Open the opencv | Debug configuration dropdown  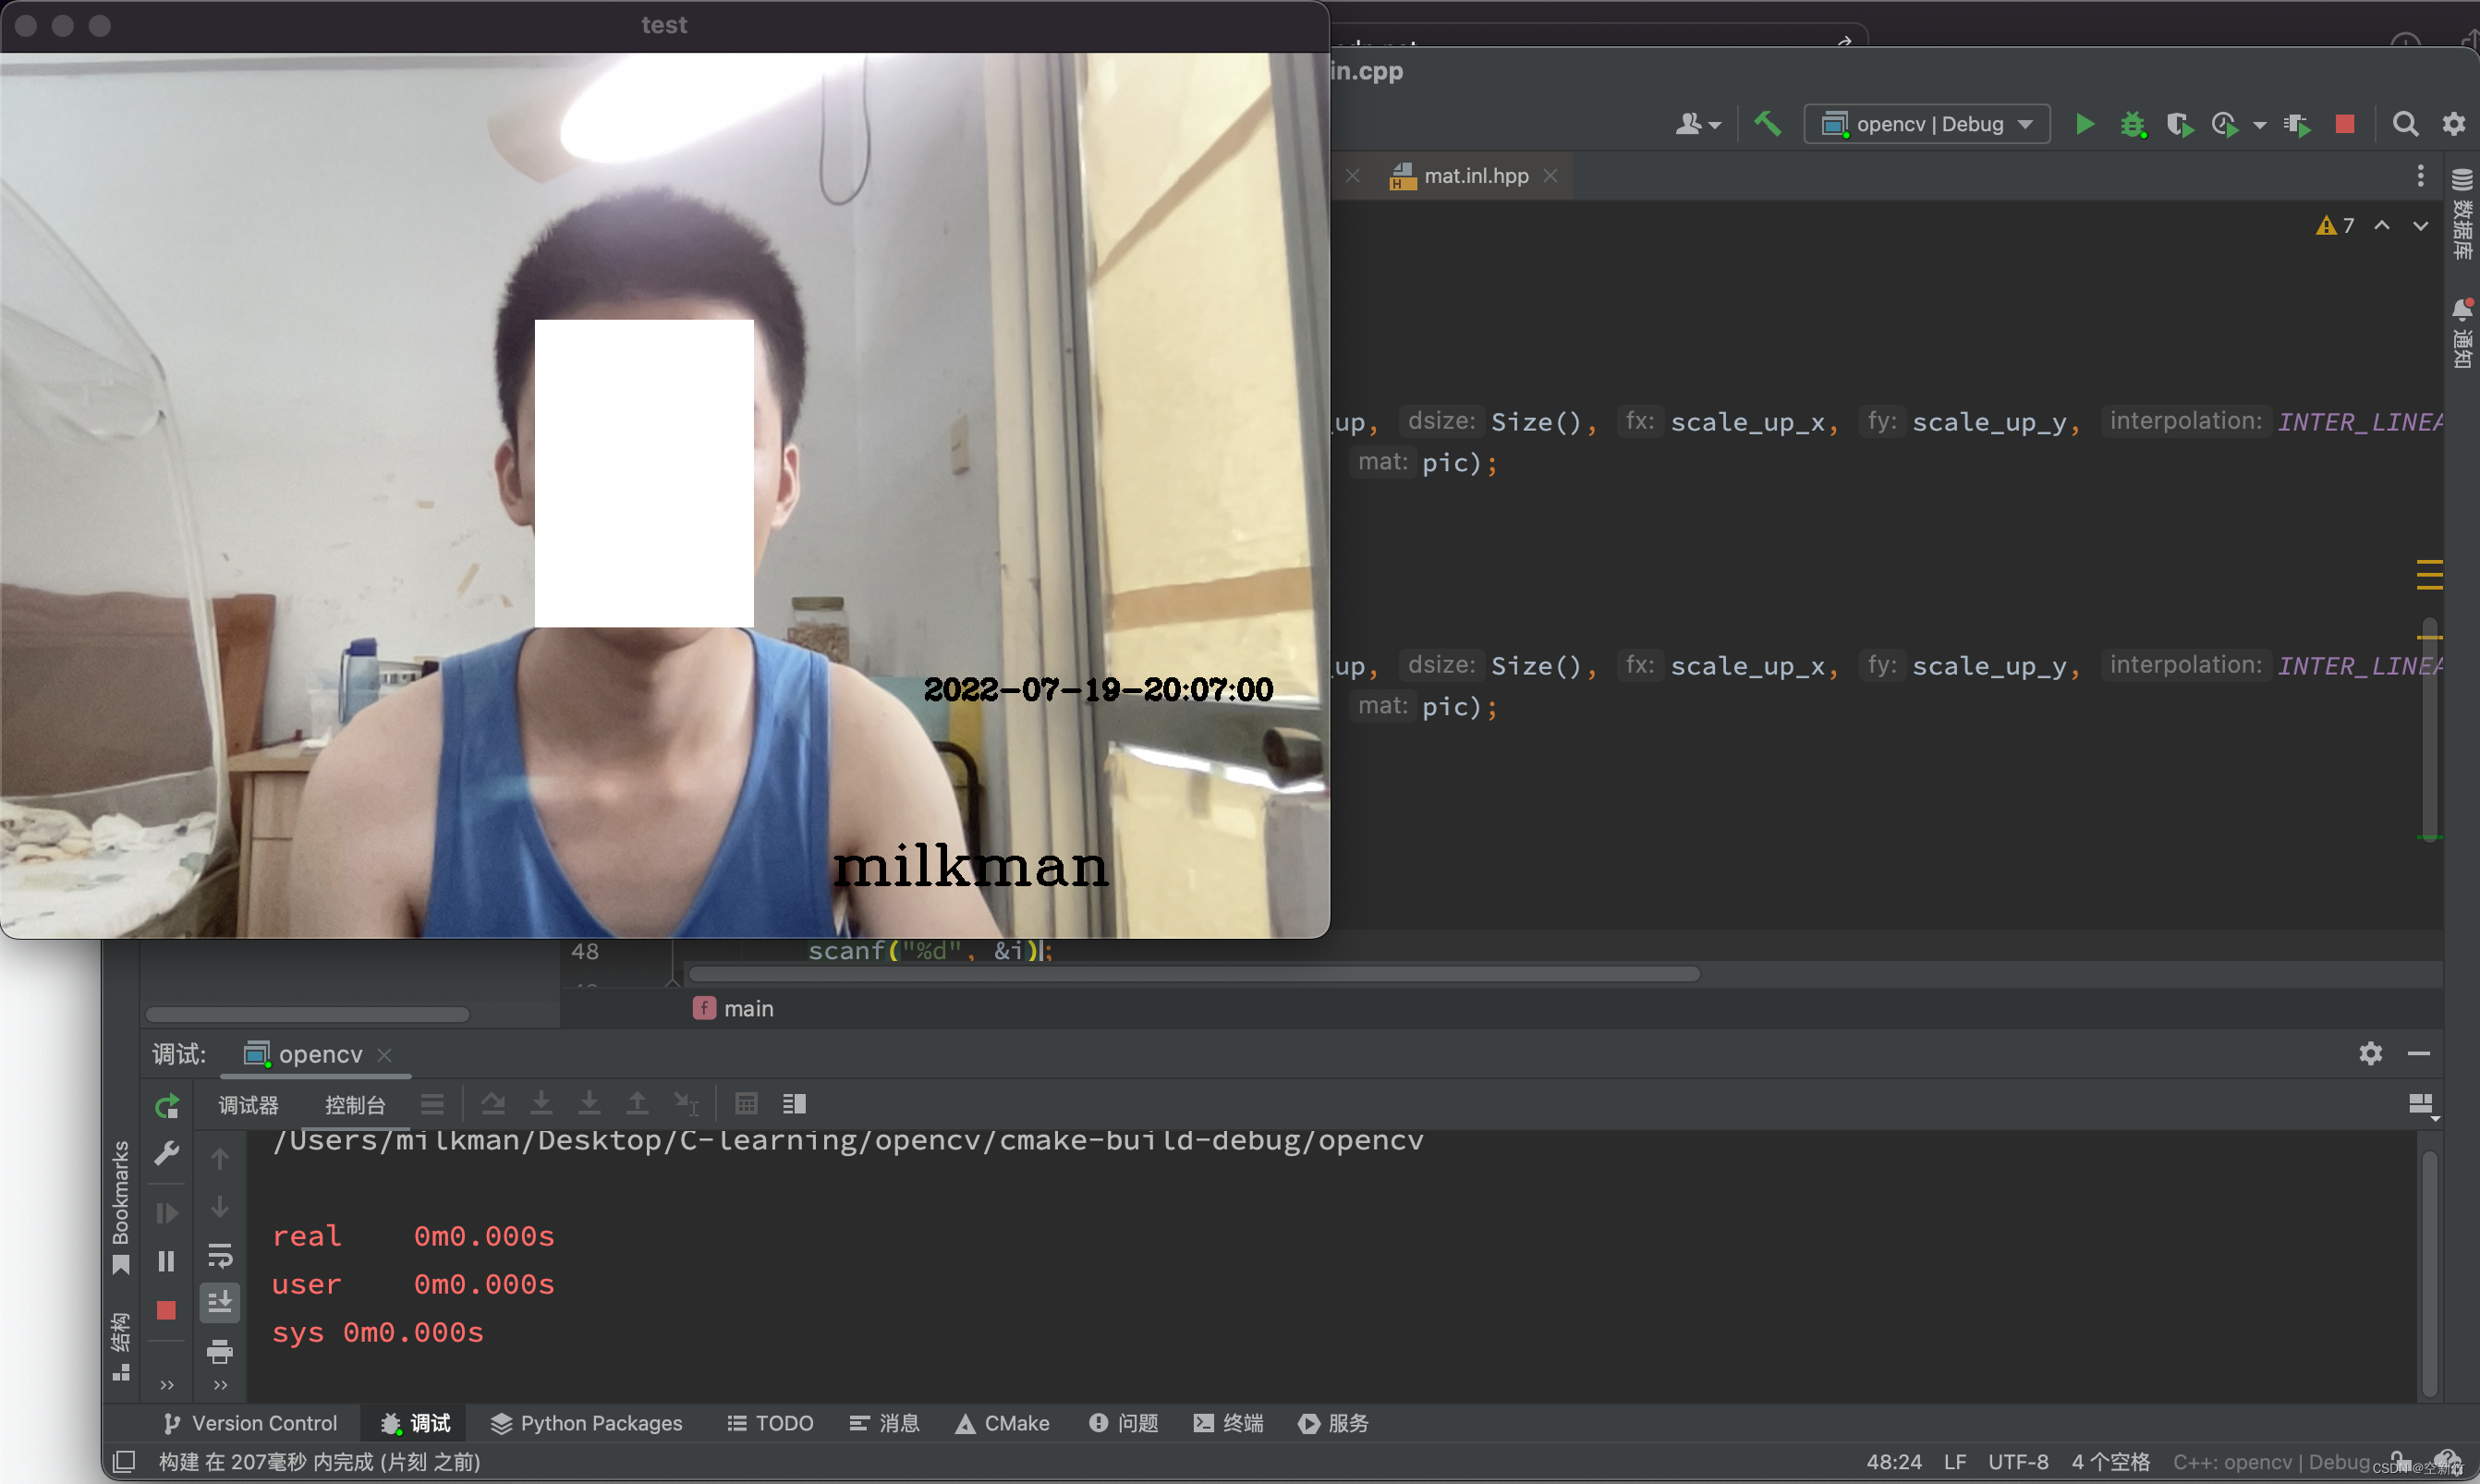tap(1927, 124)
